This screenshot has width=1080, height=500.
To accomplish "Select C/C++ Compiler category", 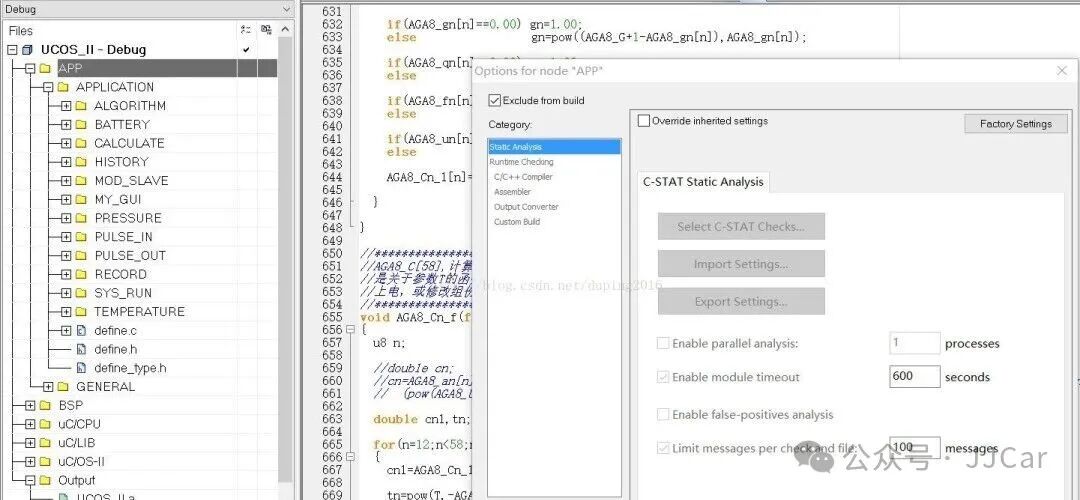I will (523, 177).
